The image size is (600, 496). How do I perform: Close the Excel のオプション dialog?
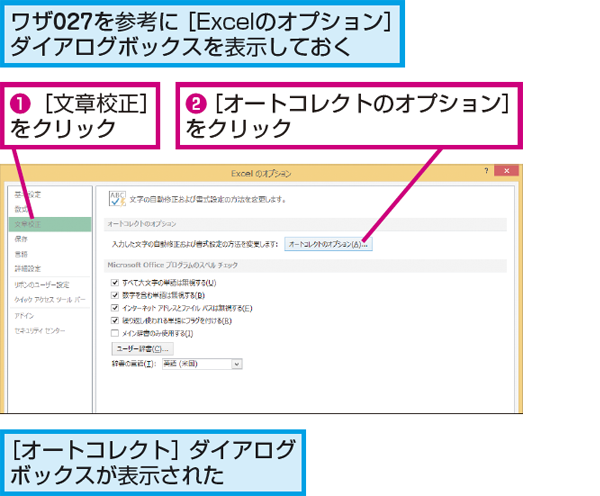pos(506,171)
